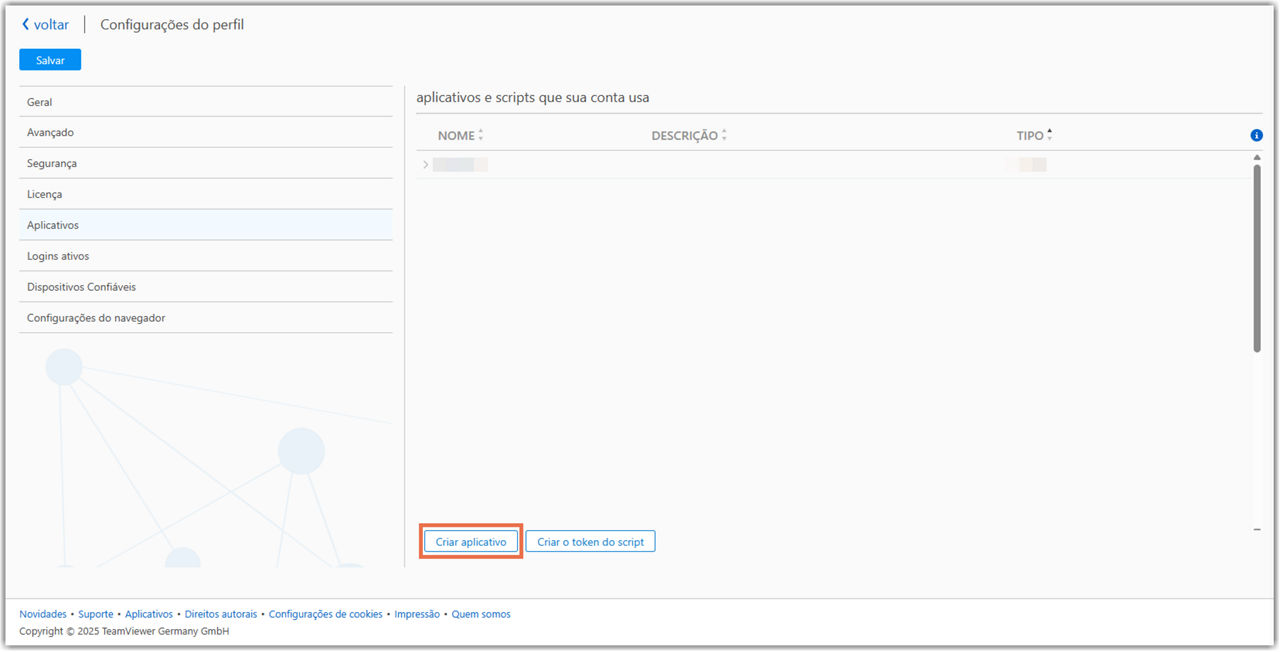Select Licença in the sidebar

[45, 195]
